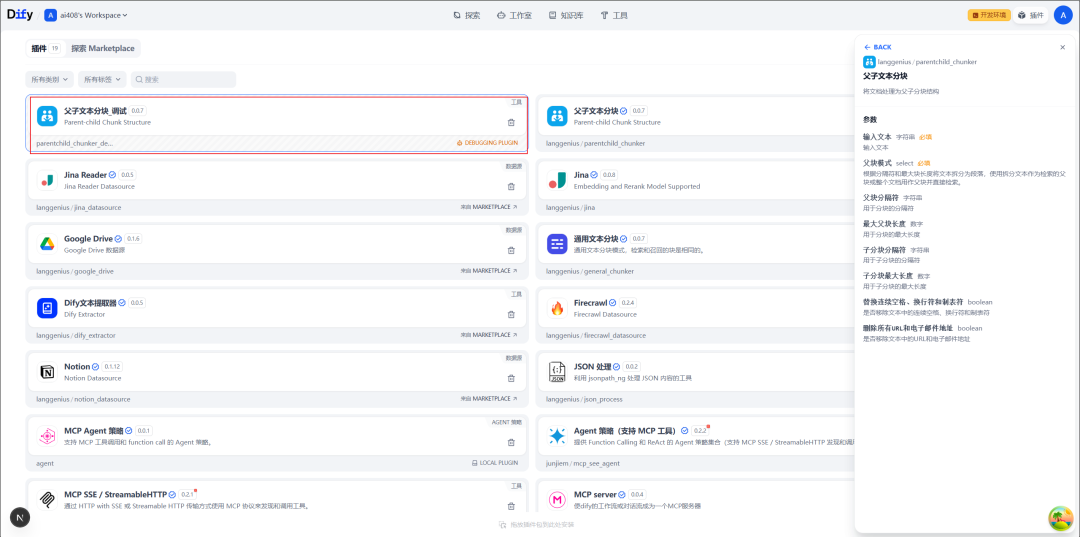Click the Jina Reader plugin icon
Viewport: 1080px width, 537px height.
click(47, 180)
